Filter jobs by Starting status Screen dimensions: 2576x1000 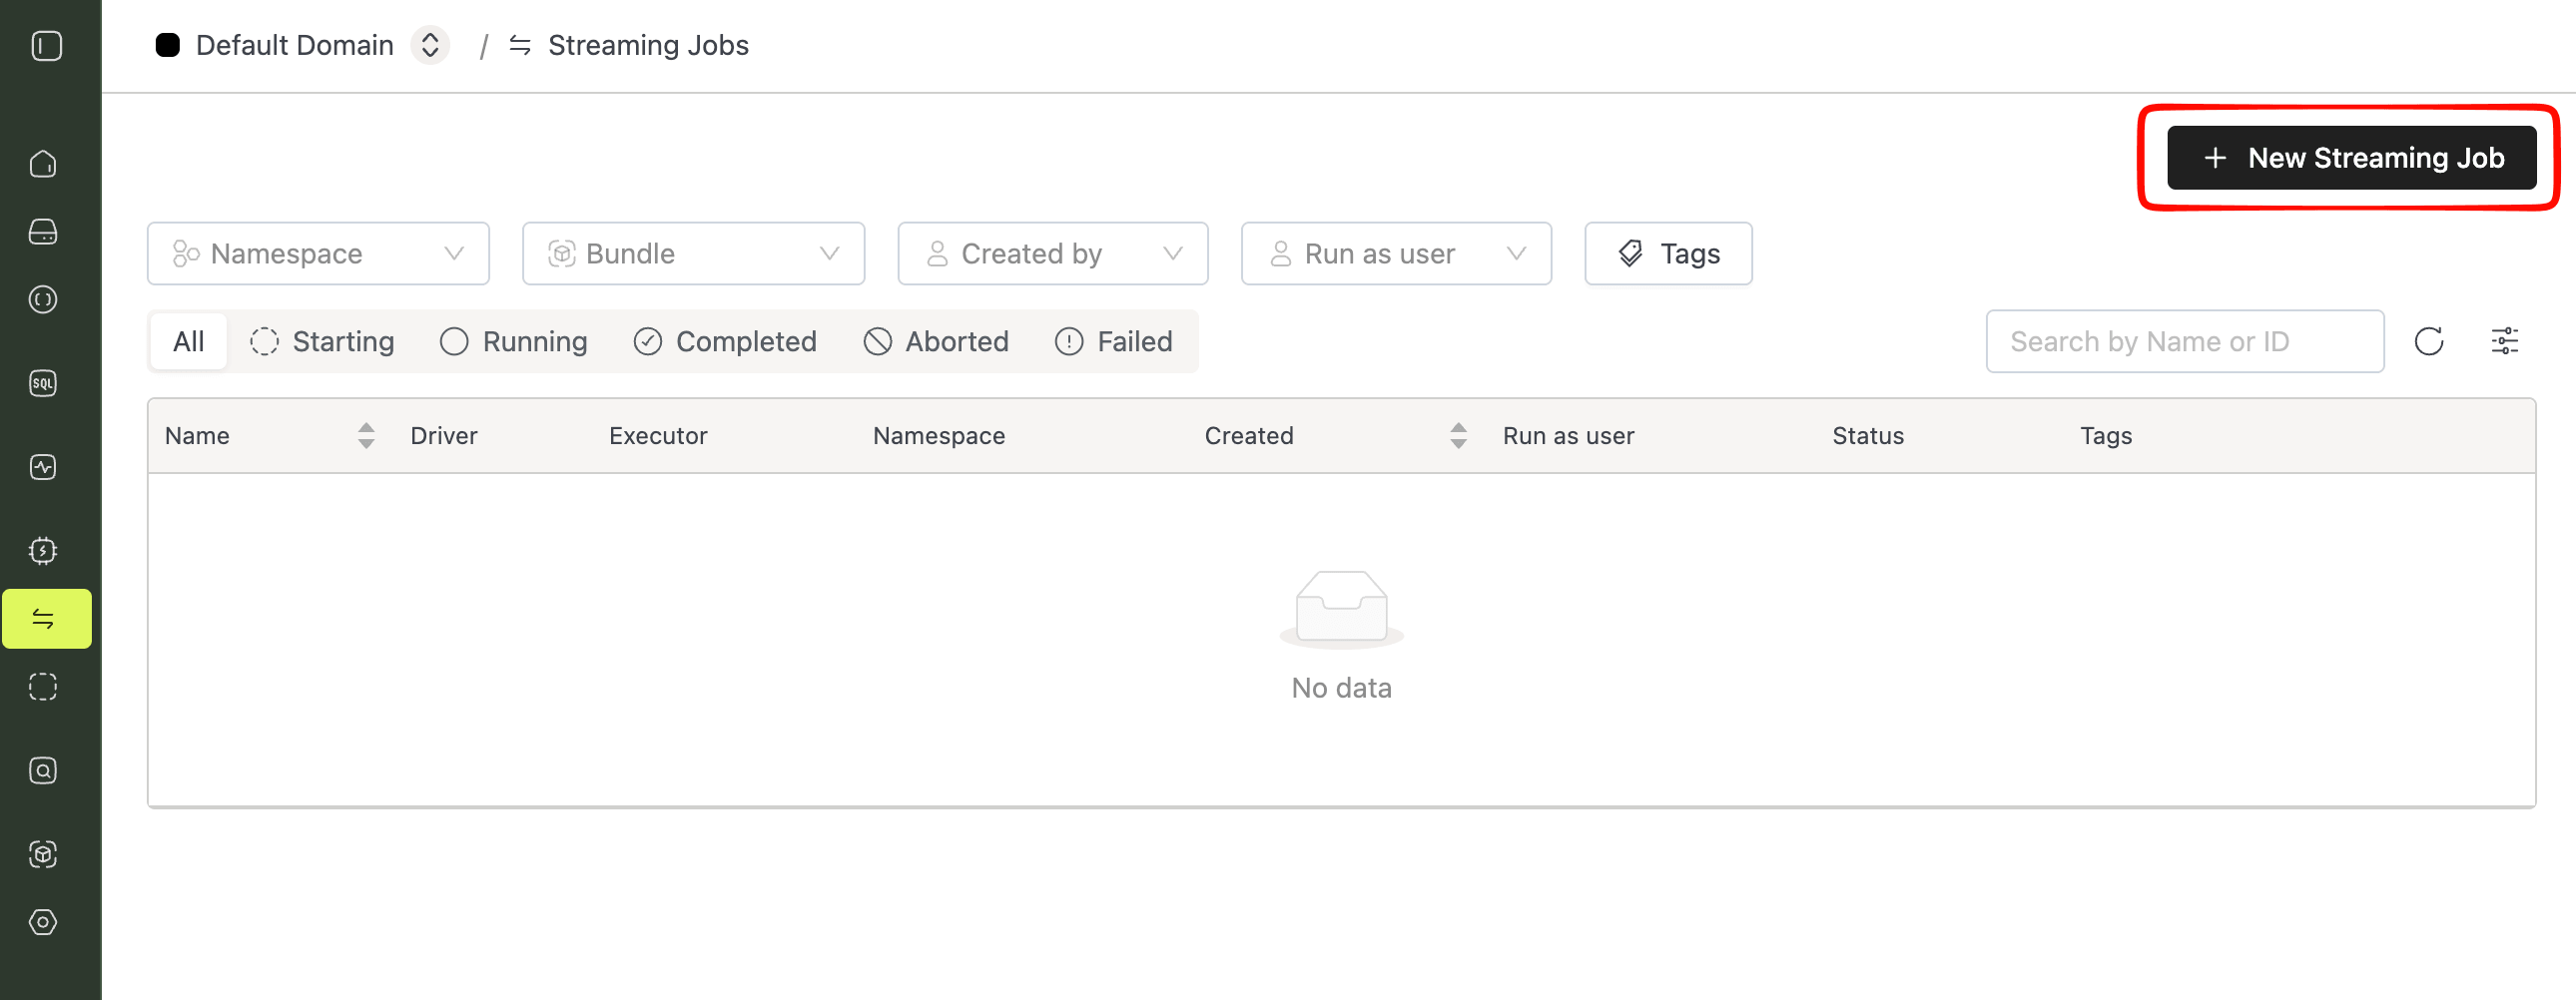coord(322,341)
